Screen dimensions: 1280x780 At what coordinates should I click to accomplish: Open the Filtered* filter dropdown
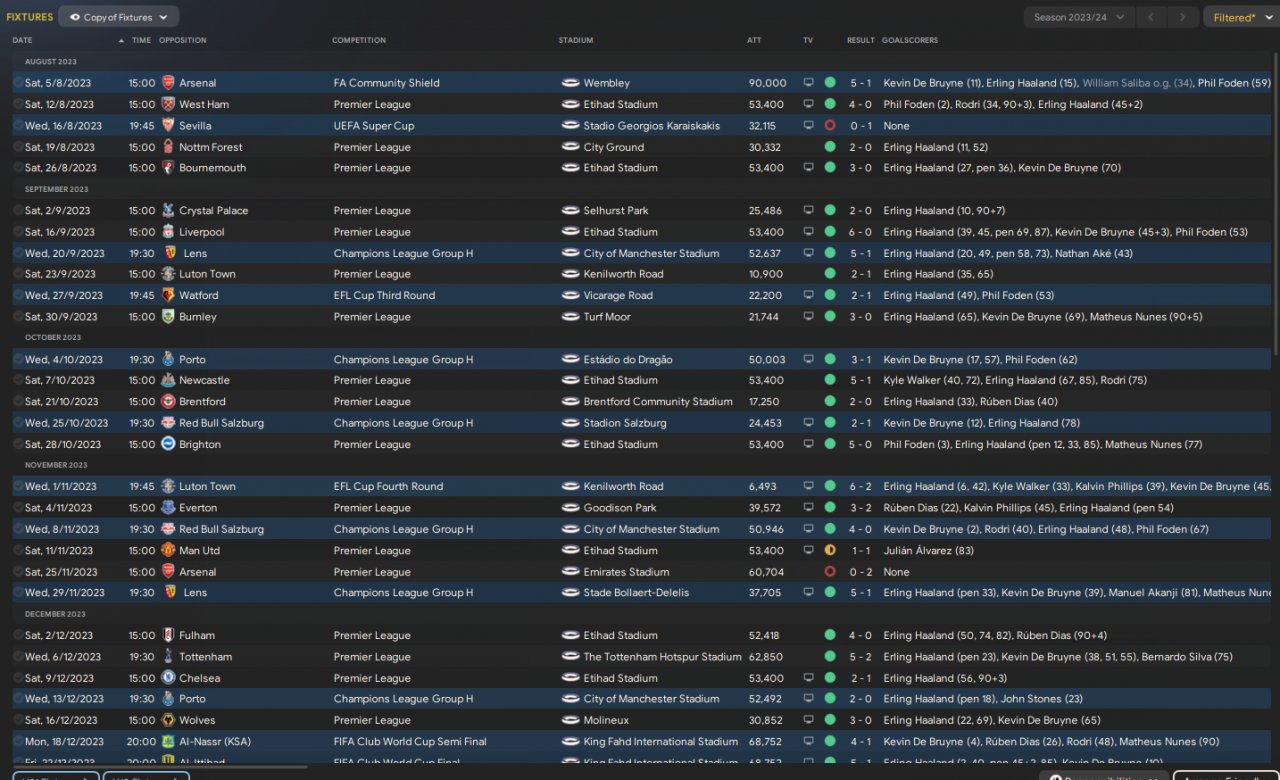[x=1240, y=17]
